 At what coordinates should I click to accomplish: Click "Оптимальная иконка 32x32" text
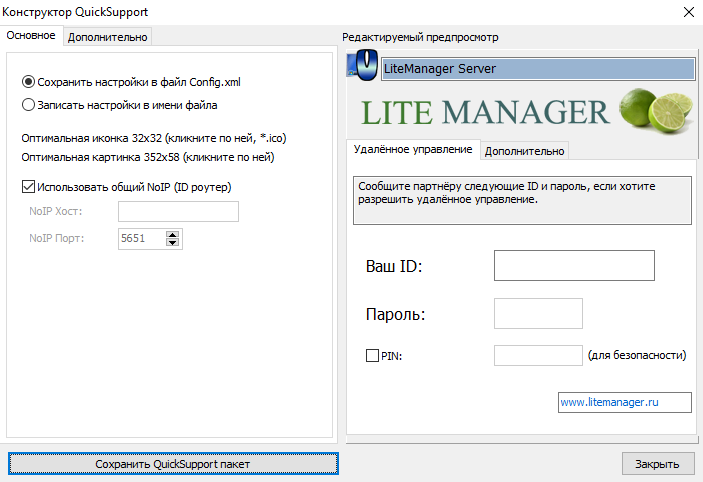click(154, 138)
